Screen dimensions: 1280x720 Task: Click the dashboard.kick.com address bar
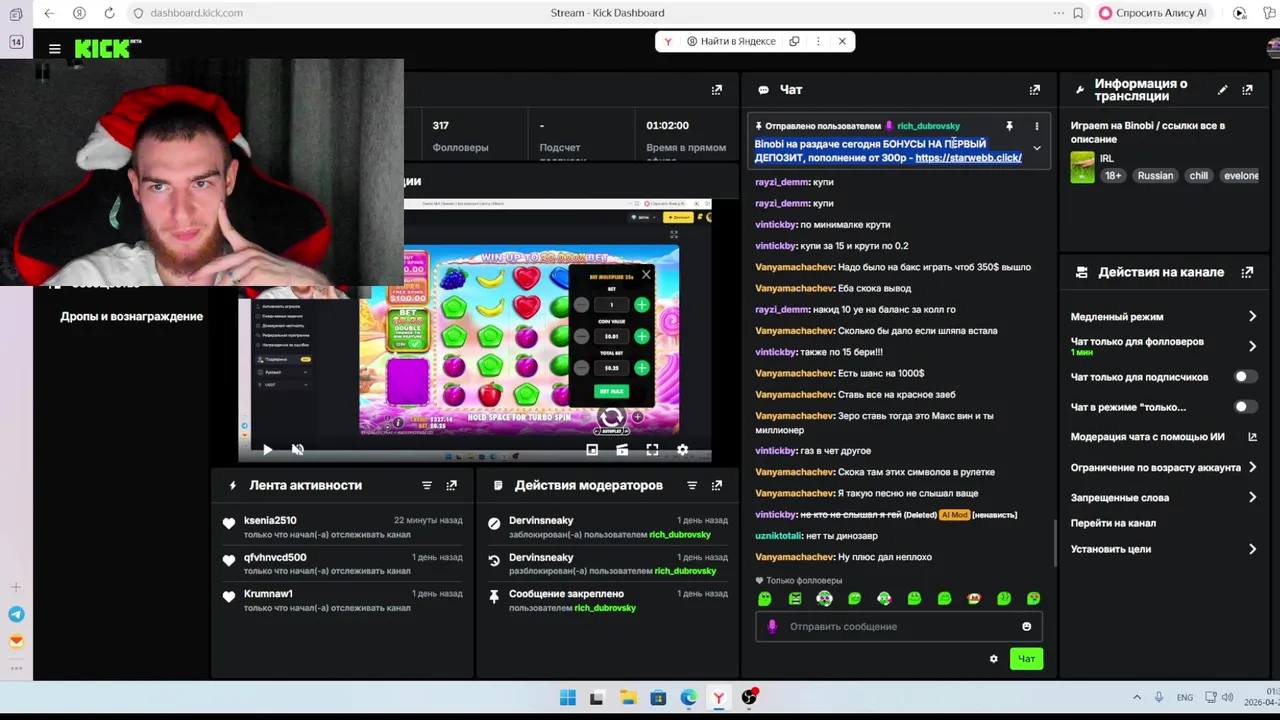196,13
